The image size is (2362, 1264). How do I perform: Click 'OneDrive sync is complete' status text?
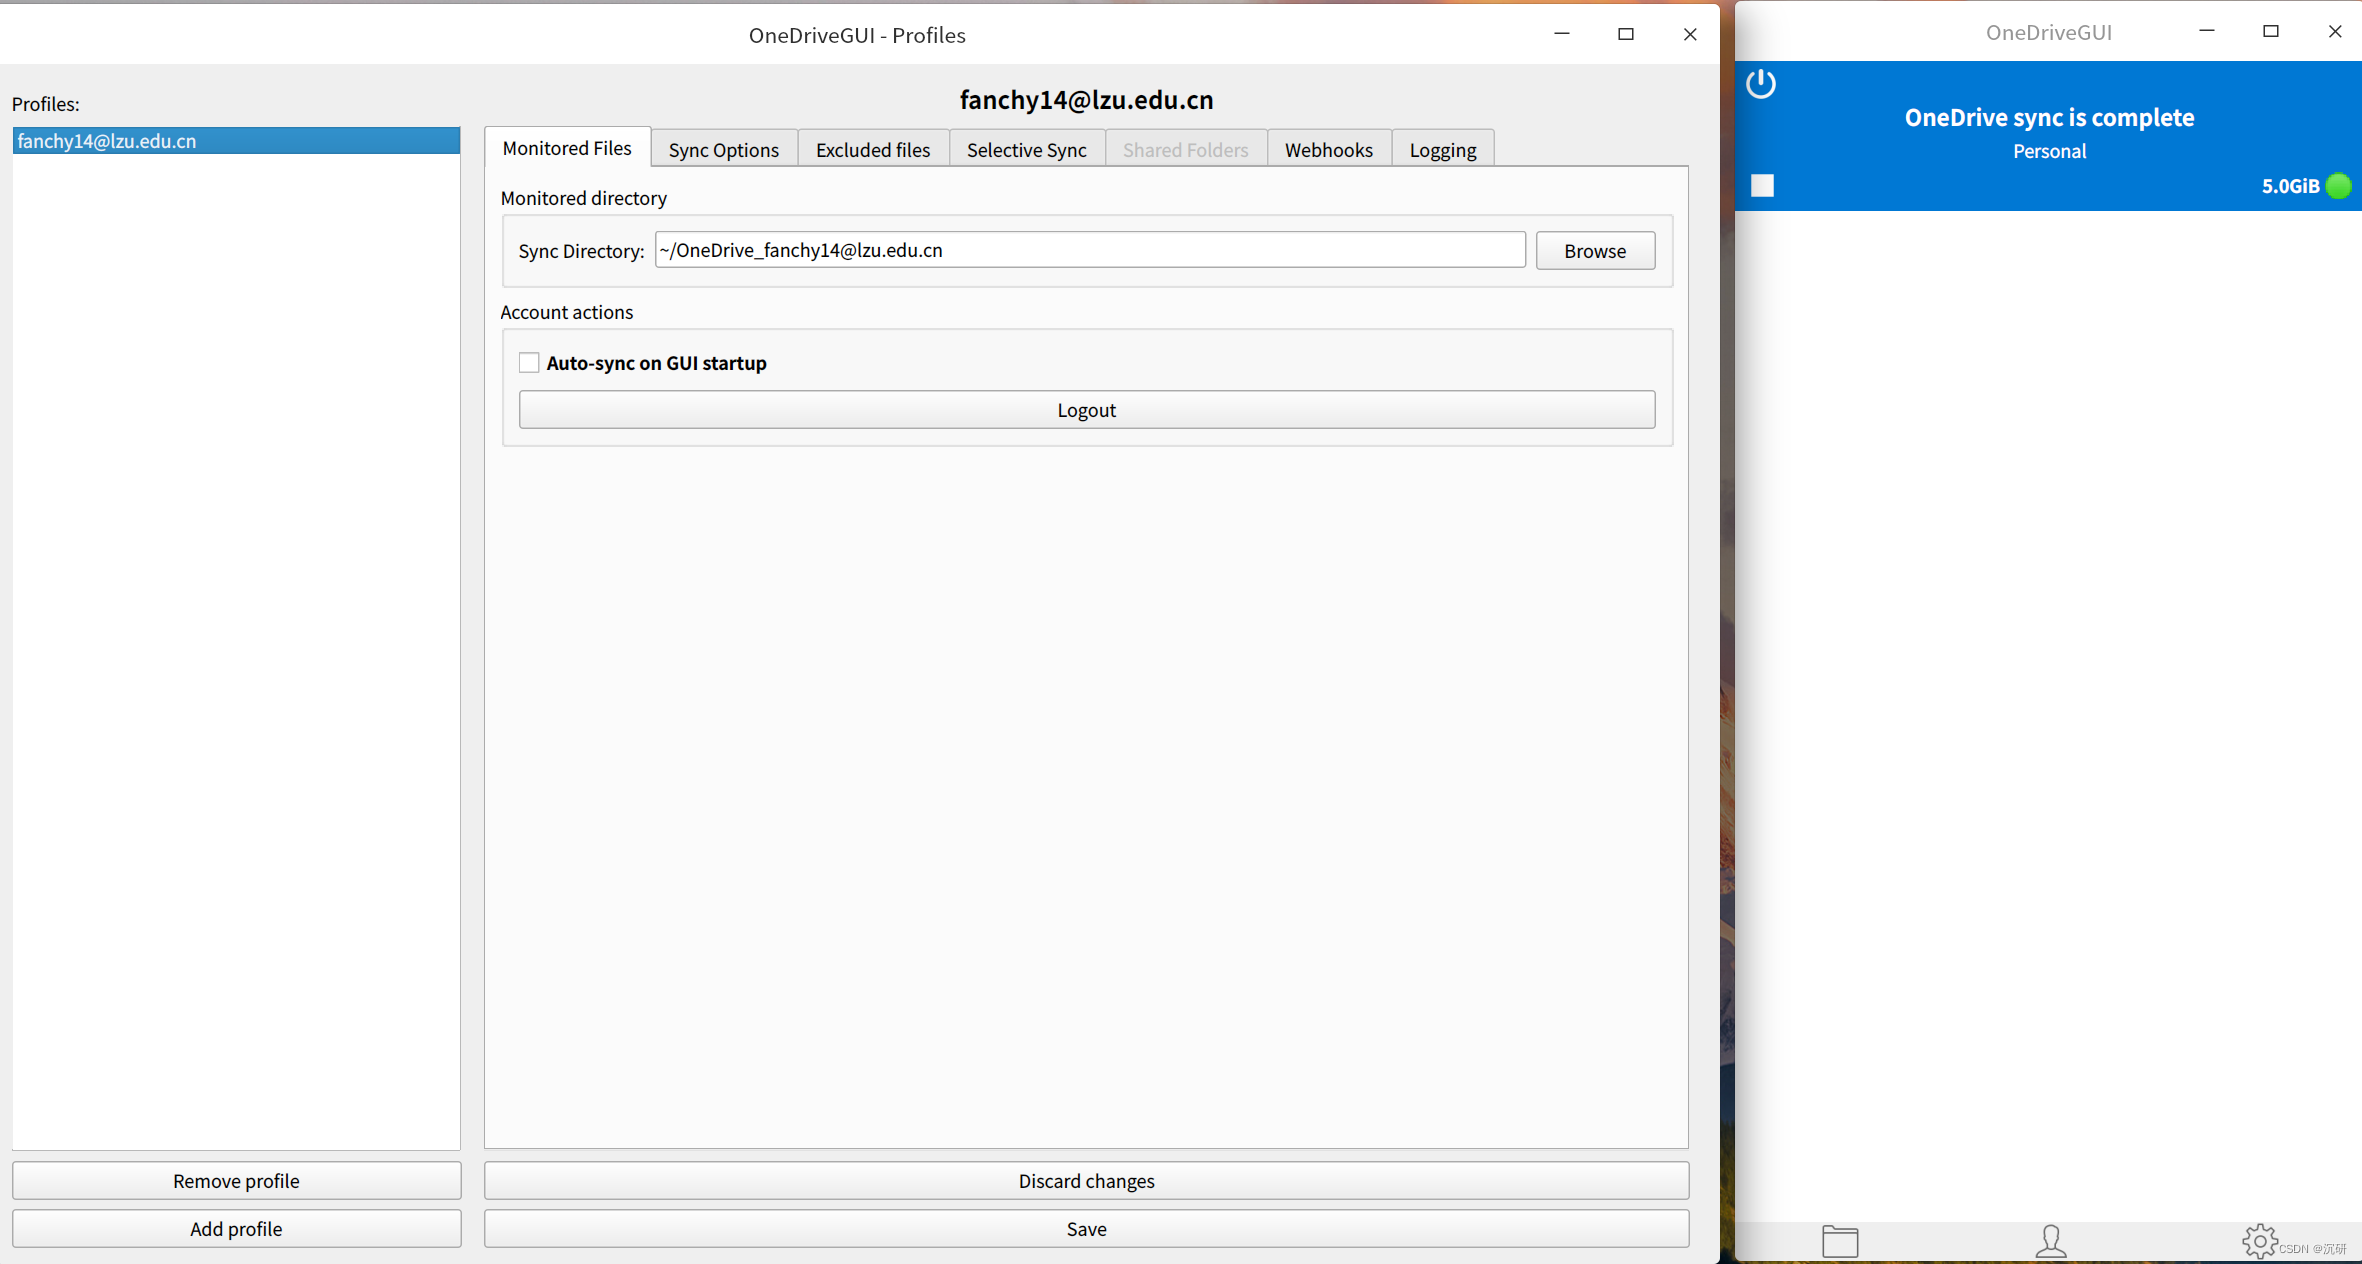point(2049,117)
